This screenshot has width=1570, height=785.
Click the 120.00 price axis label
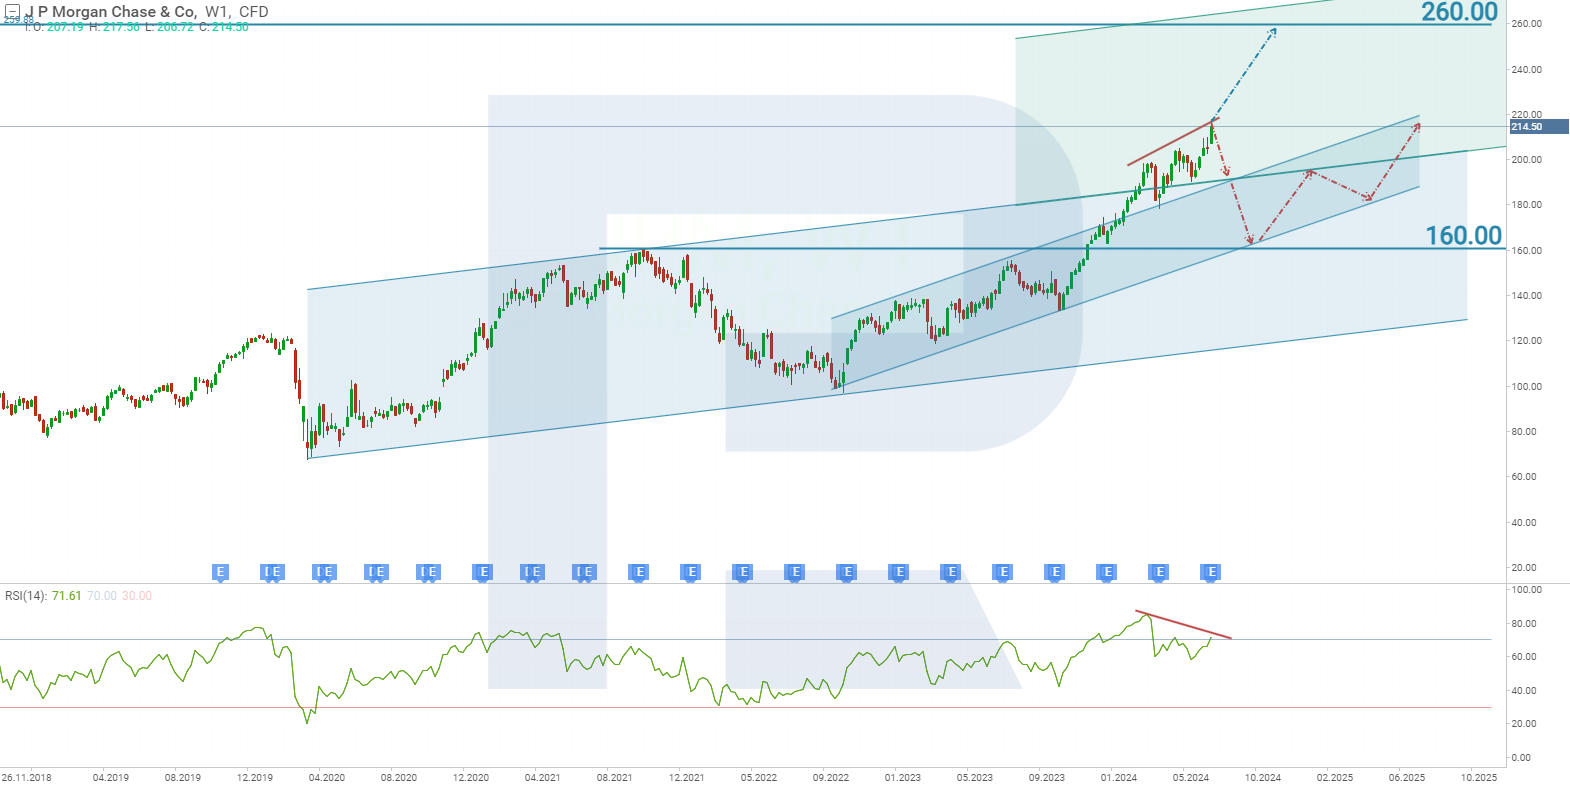coord(1527,341)
